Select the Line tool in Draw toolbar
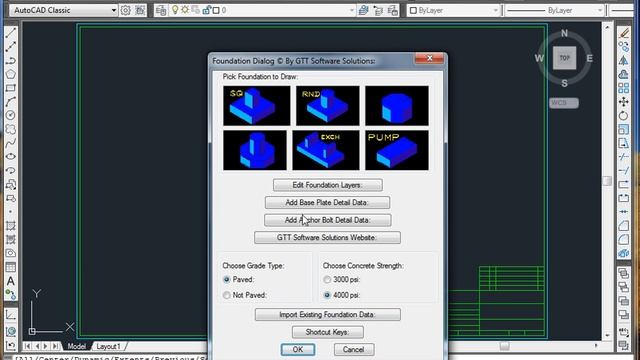Screen dimensions: 640x360 [x=11, y=33]
